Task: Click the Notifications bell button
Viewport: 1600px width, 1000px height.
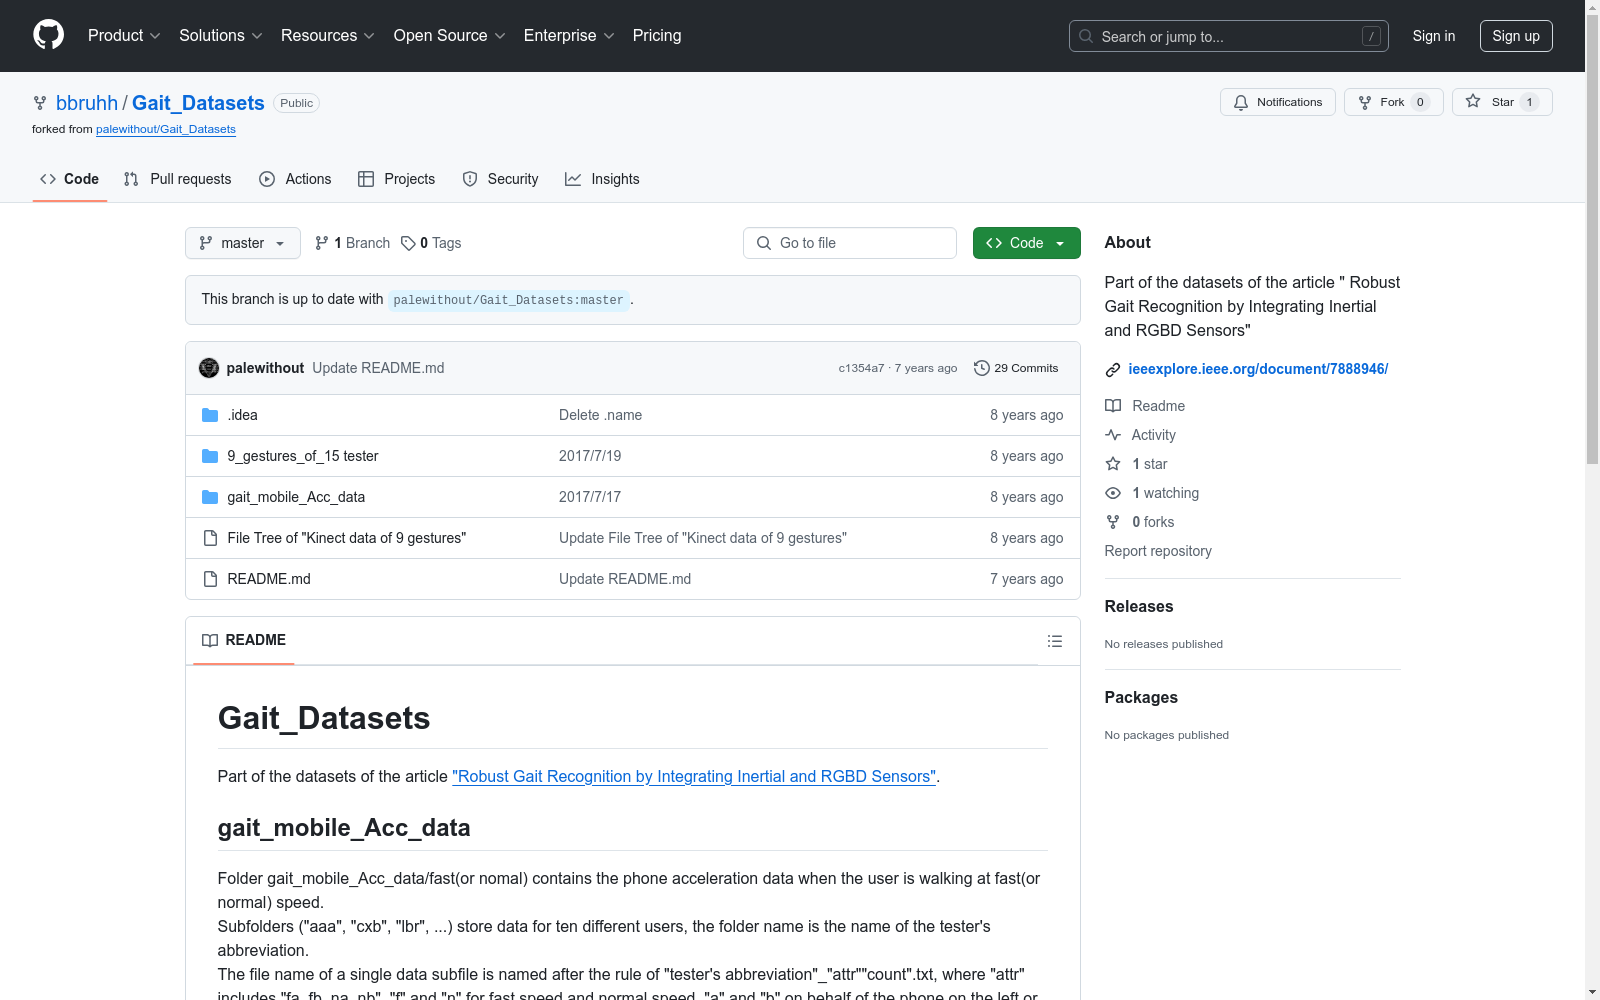Action: point(1278,102)
